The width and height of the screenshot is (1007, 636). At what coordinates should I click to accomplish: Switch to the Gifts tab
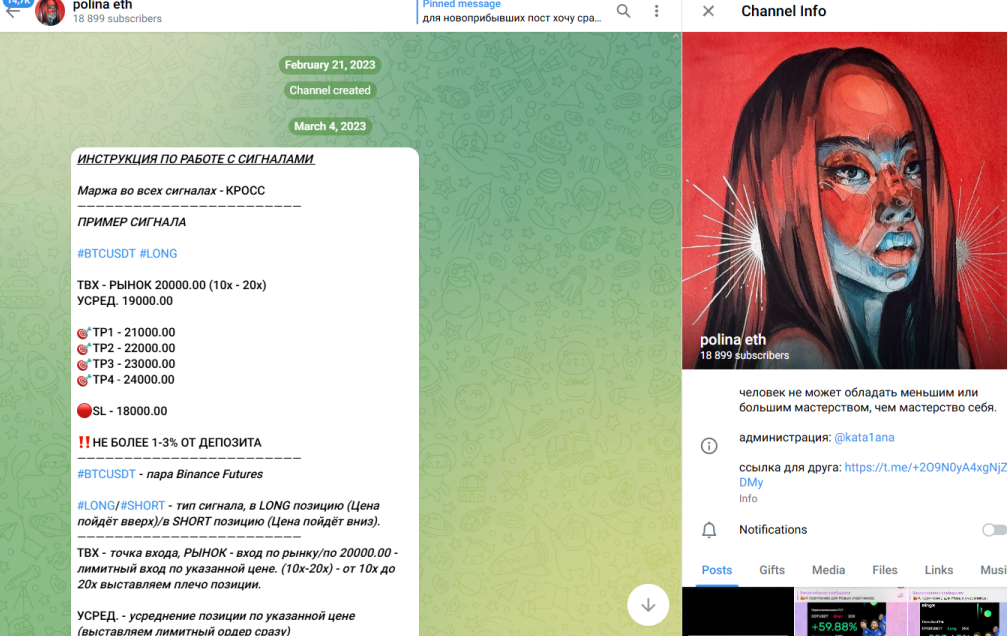coord(772,570)
